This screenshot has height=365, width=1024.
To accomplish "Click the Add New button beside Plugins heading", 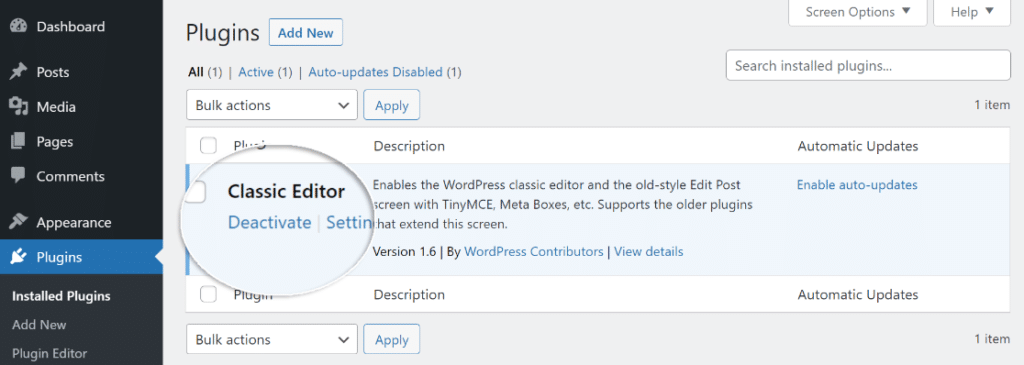I will coord(306,33).
